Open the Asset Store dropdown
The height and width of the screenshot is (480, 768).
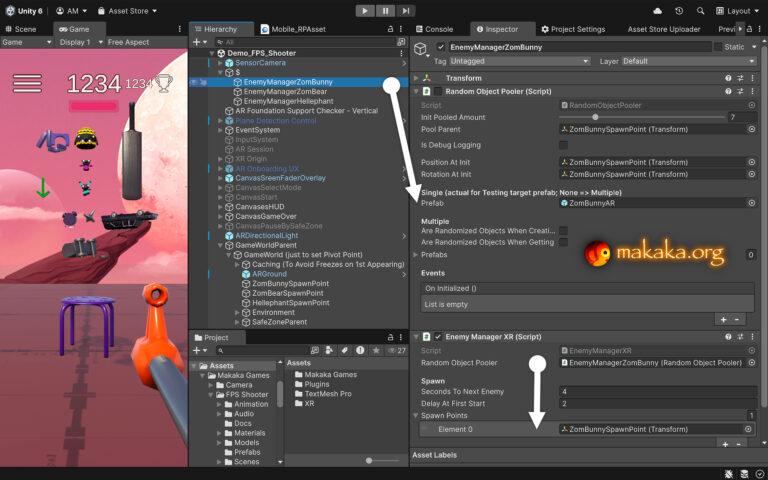127,11
